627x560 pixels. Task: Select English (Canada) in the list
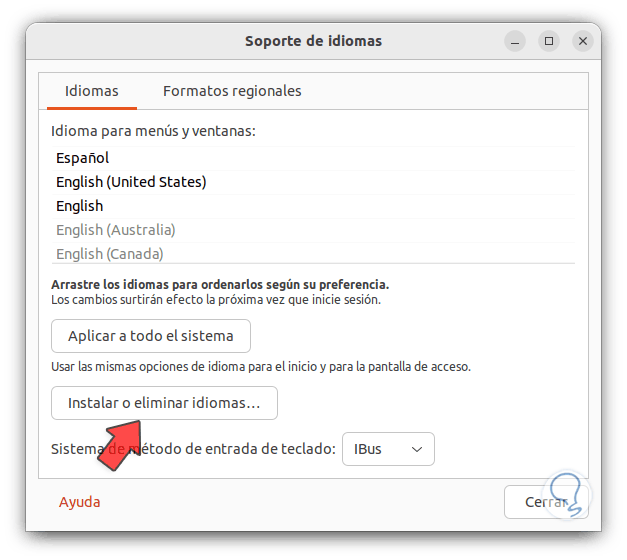click(313, 254)
